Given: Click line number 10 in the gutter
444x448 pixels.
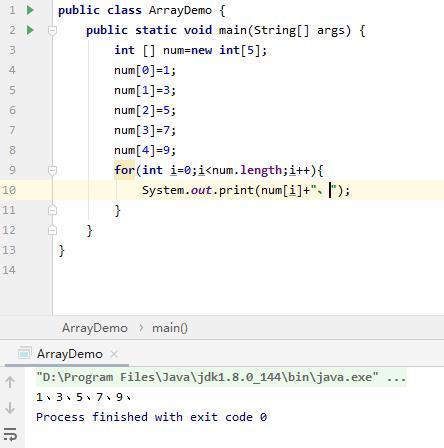Looking at the screenshot, I should pos(9,190).
